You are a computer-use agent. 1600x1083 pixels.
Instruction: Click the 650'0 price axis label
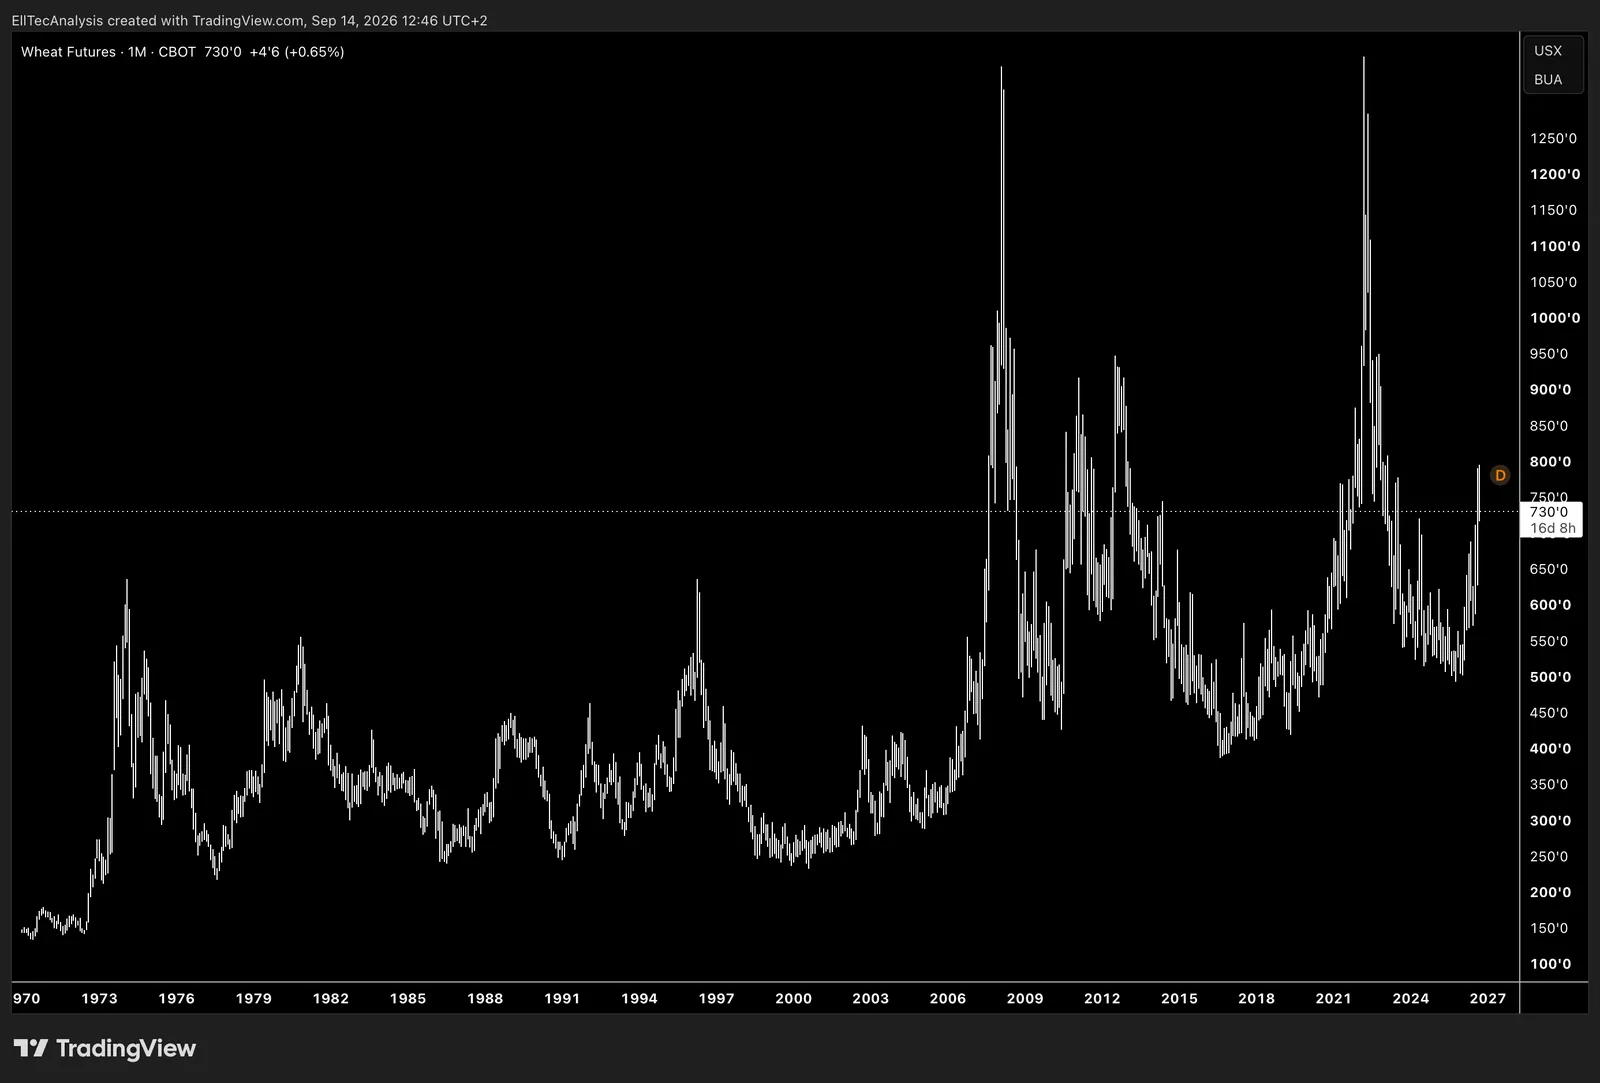[1549, 569]
